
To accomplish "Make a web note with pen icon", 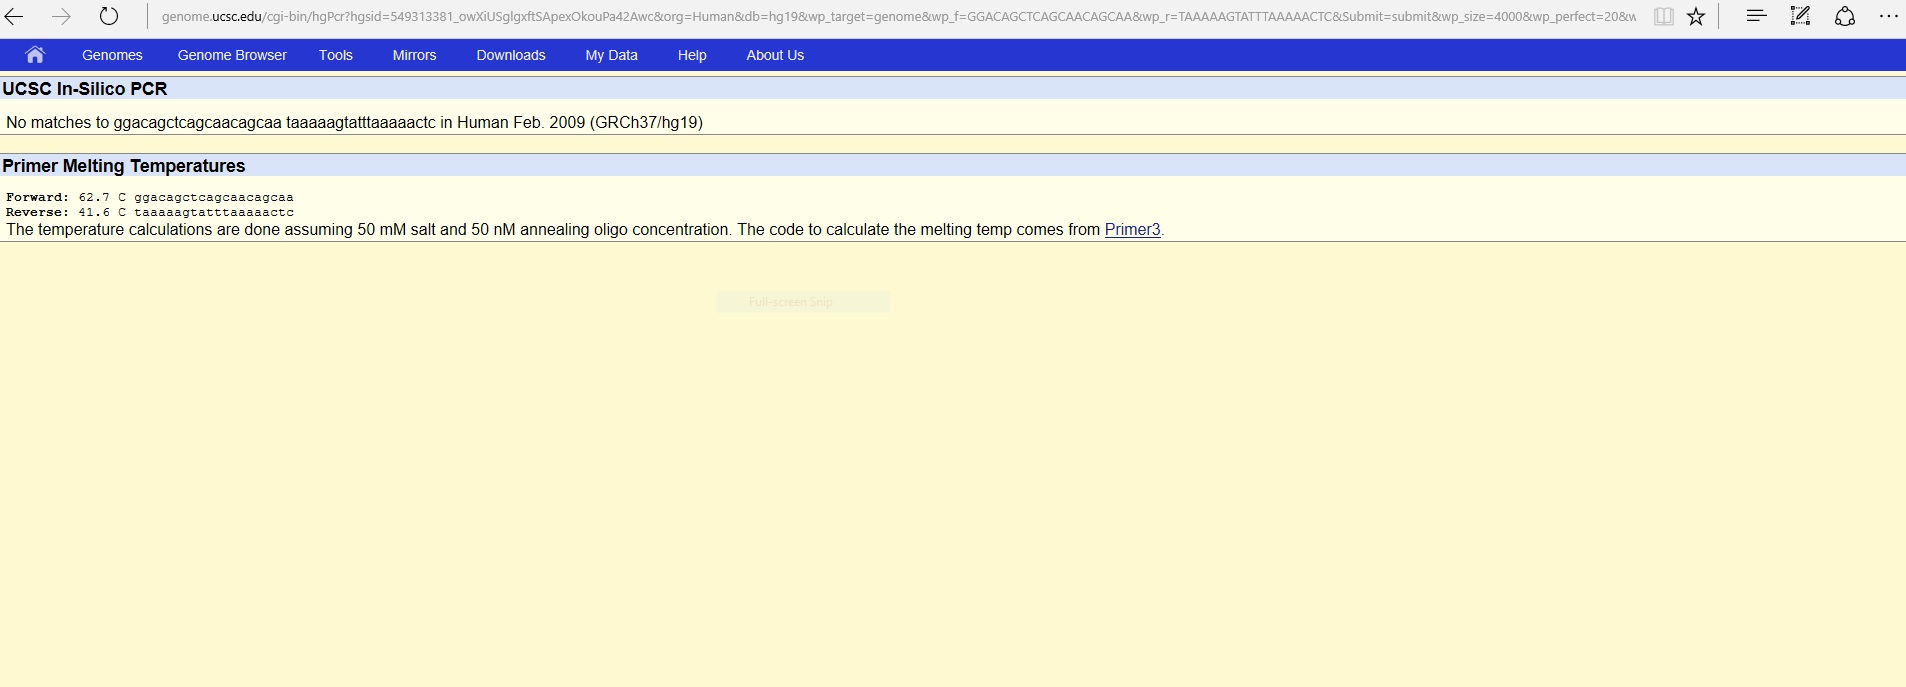I will (x=1800, y=16).
